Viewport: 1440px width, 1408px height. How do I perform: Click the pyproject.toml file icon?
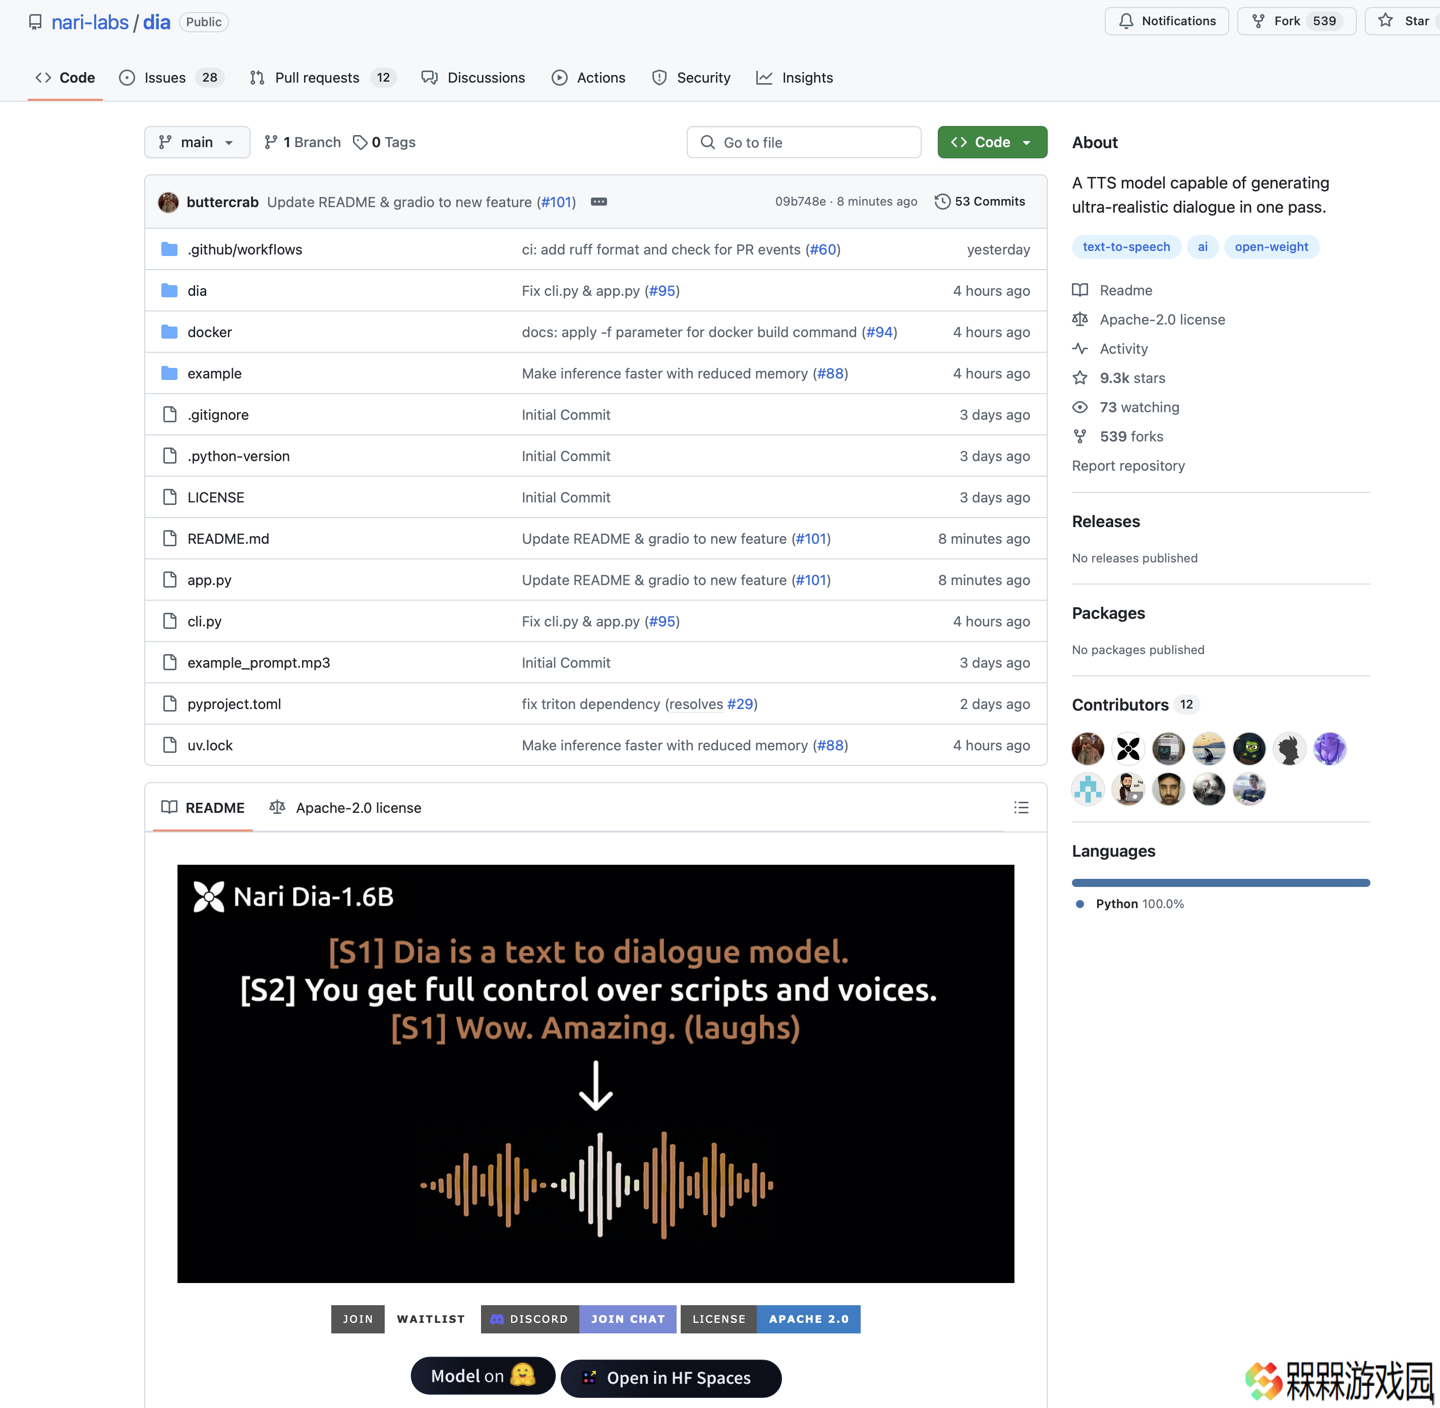click(x=169, y=704)
